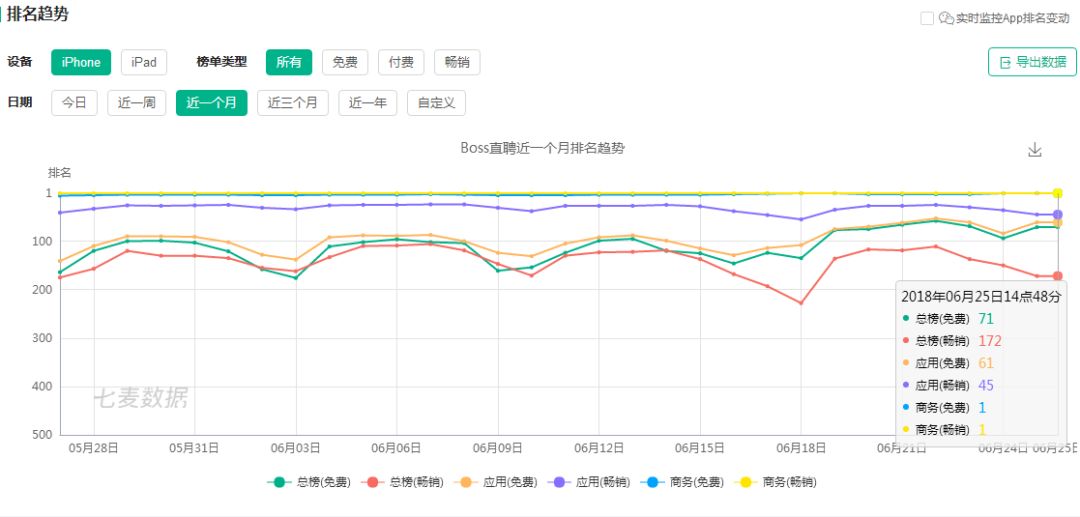
Task: Select 今日 date range
Action: tap(74, 103)
